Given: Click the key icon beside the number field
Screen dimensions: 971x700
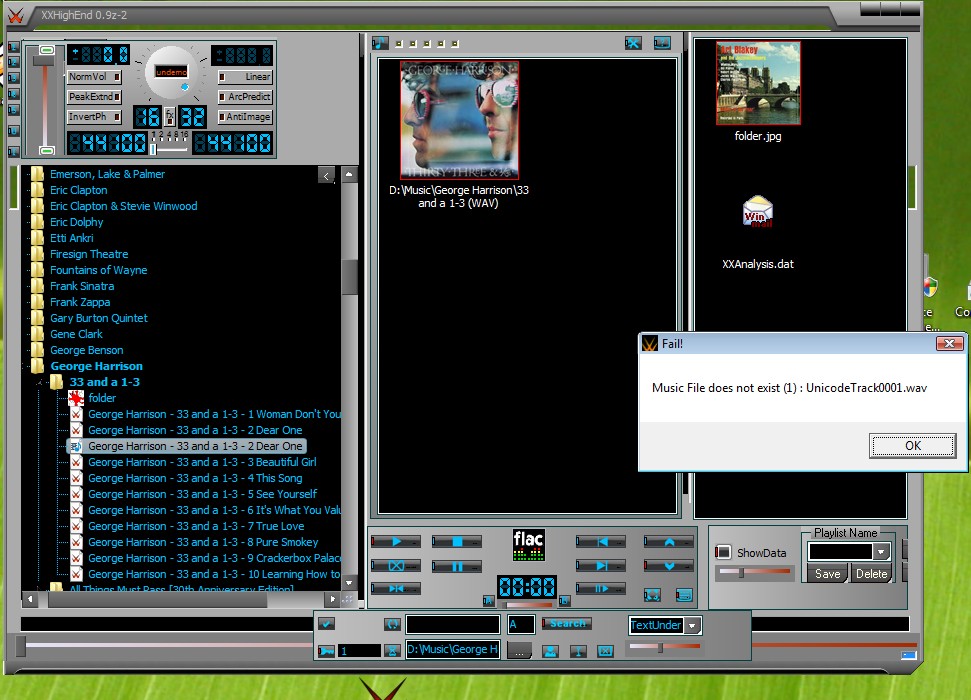Looking at the screenshot, I should [326, 650].
